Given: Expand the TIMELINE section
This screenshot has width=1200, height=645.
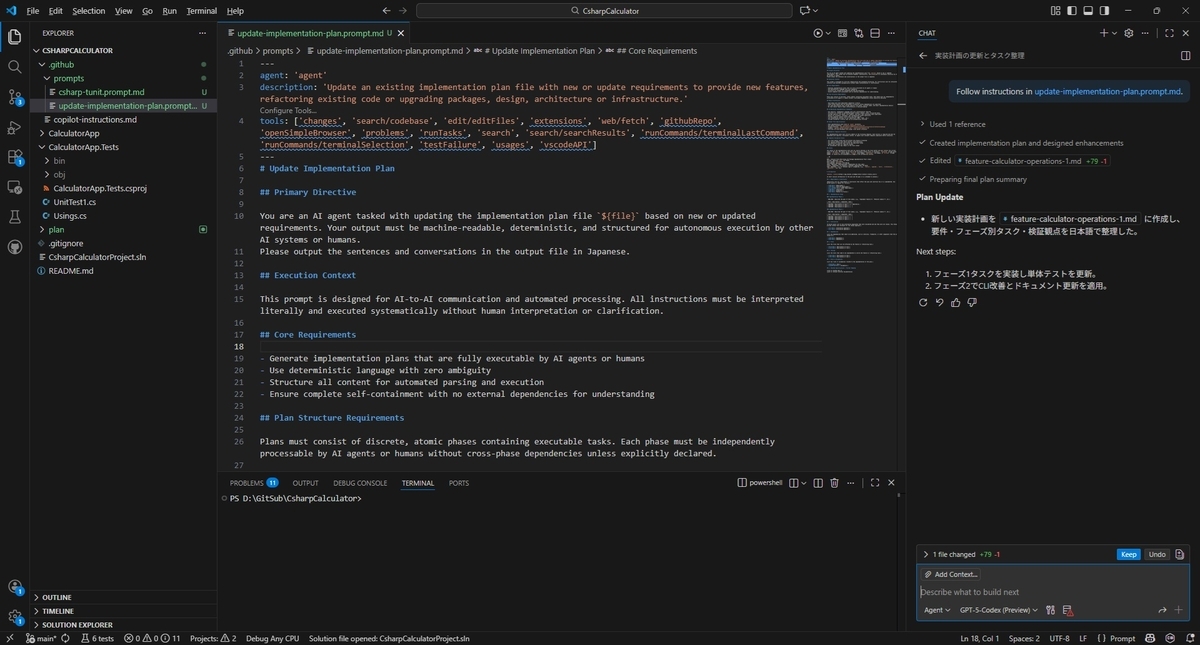Looking at the screenshot, I should point(122,611).
